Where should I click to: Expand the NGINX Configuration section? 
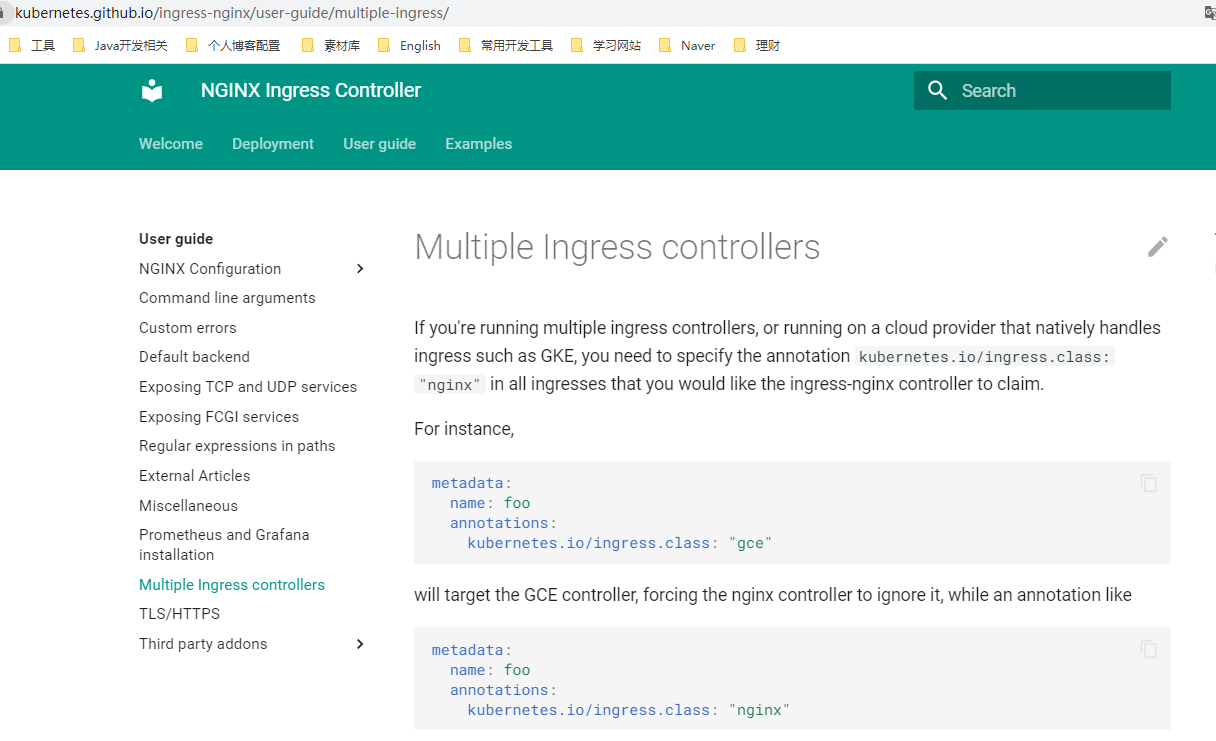coord(359,268)
